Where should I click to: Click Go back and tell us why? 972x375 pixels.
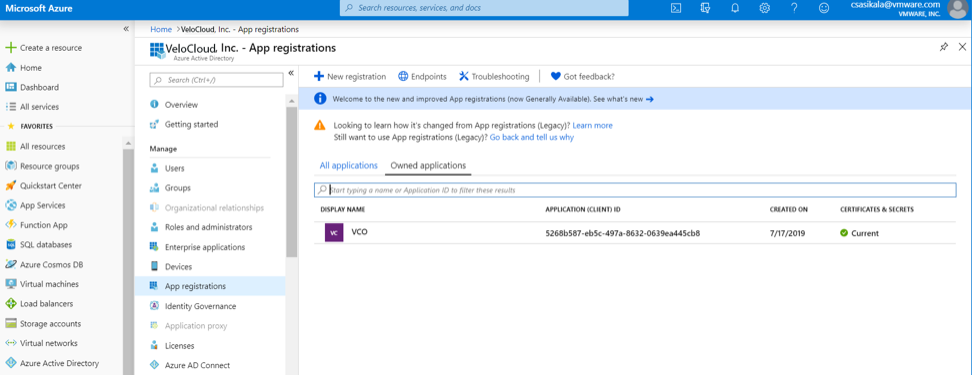click(x=531, y=137)
